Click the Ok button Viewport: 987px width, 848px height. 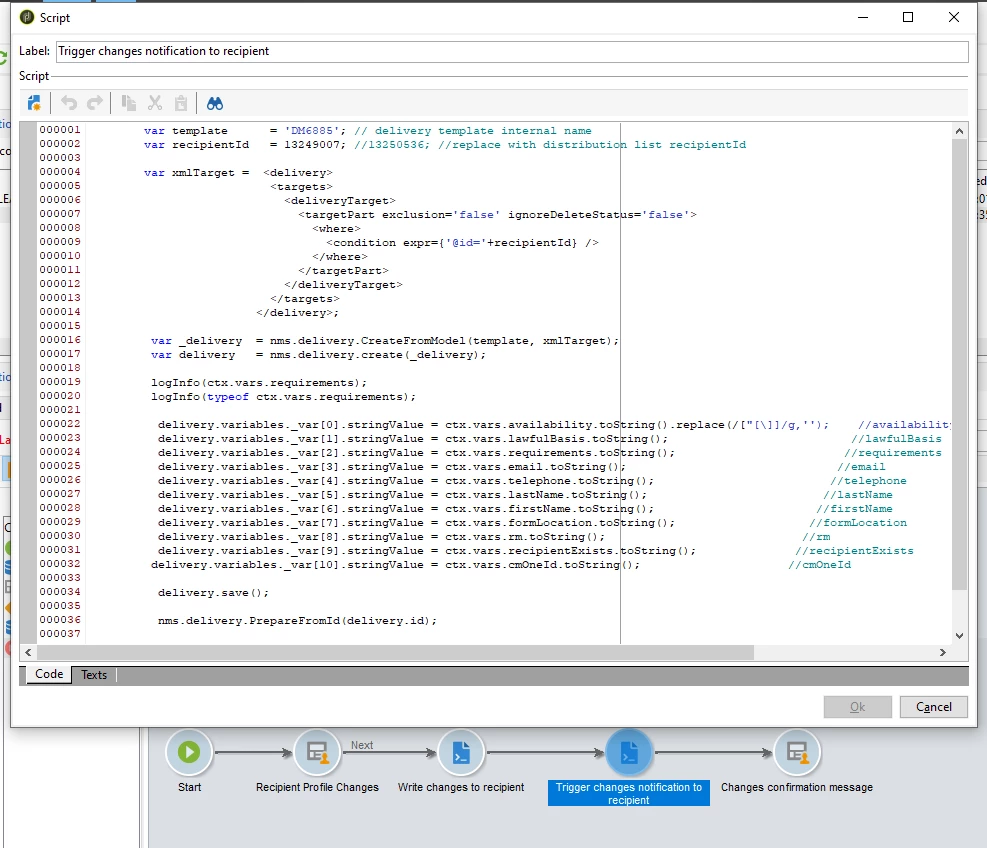point(857,706)
